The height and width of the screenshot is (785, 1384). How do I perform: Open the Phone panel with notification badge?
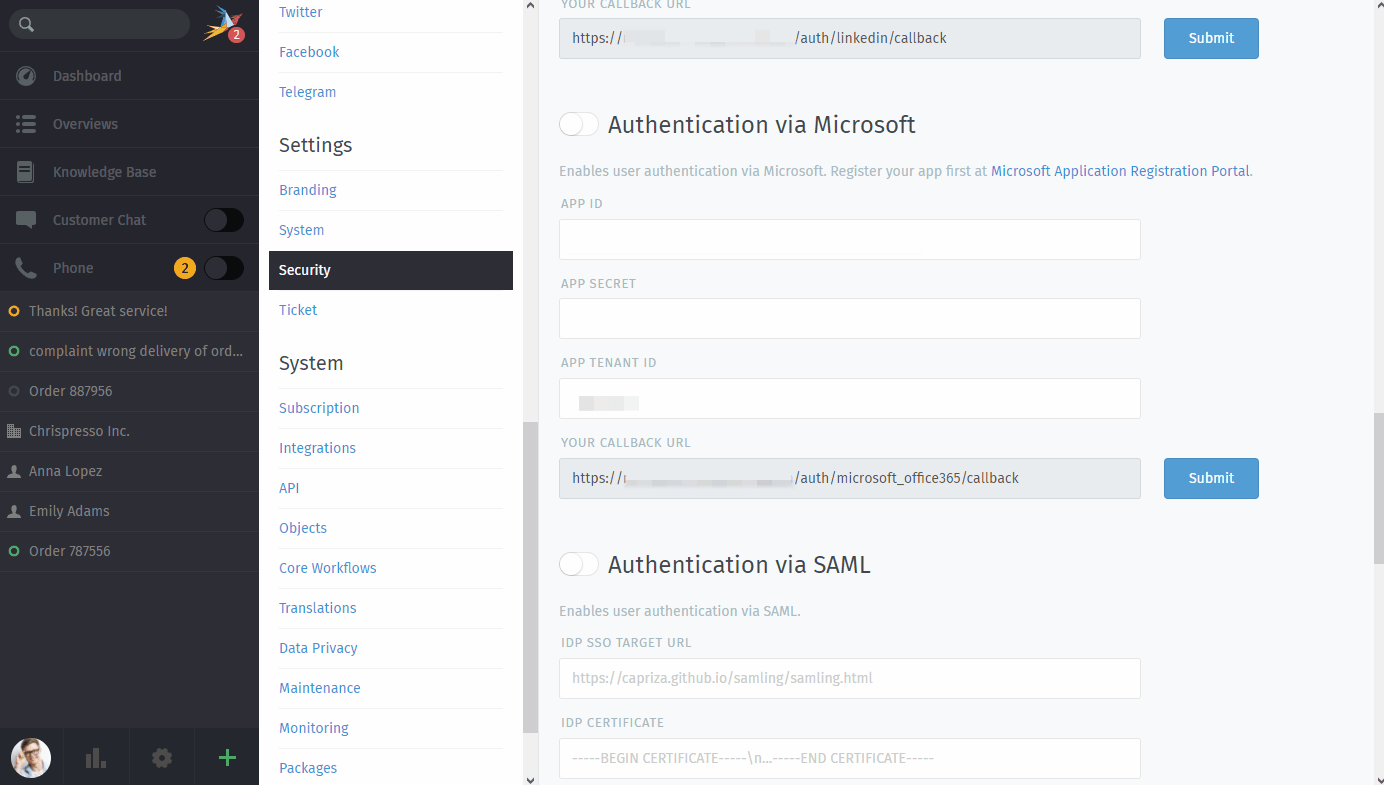[x=73, y=267]
